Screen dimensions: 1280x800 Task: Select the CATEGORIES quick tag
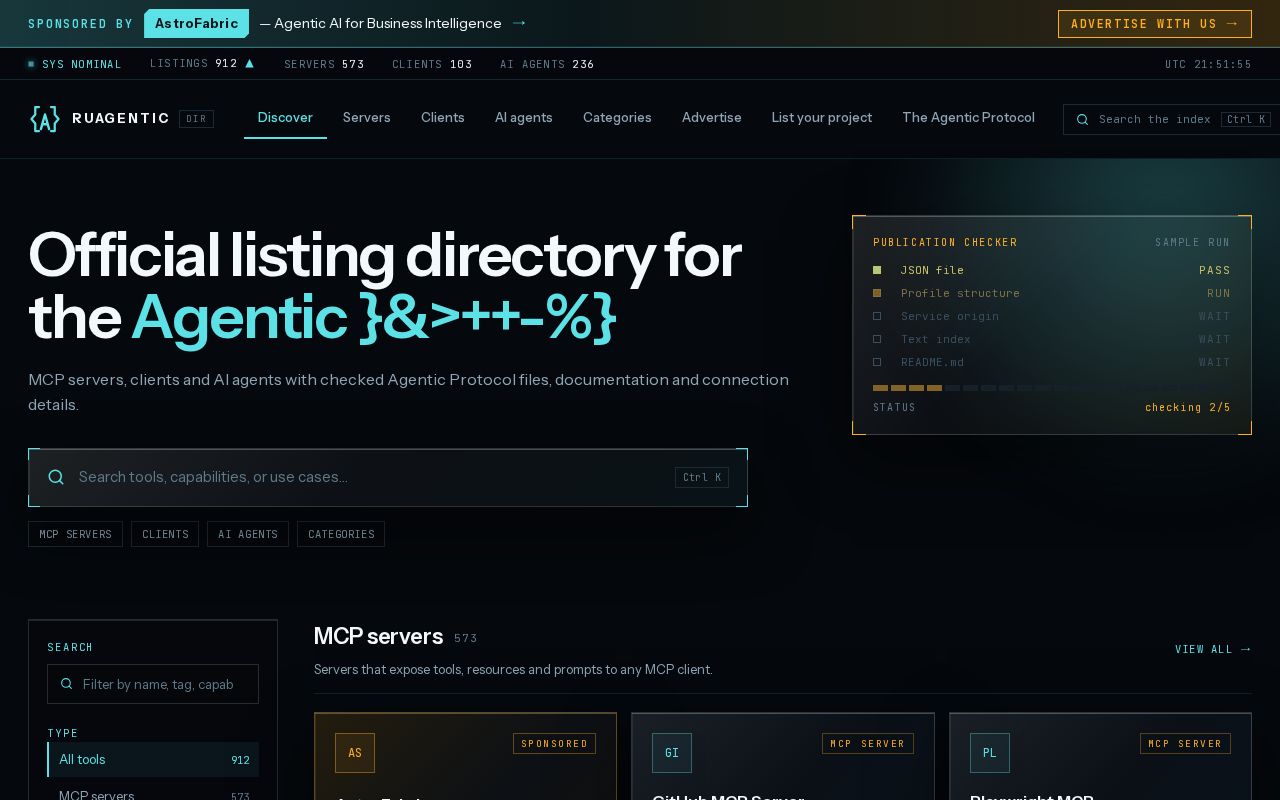click(341, 534)
